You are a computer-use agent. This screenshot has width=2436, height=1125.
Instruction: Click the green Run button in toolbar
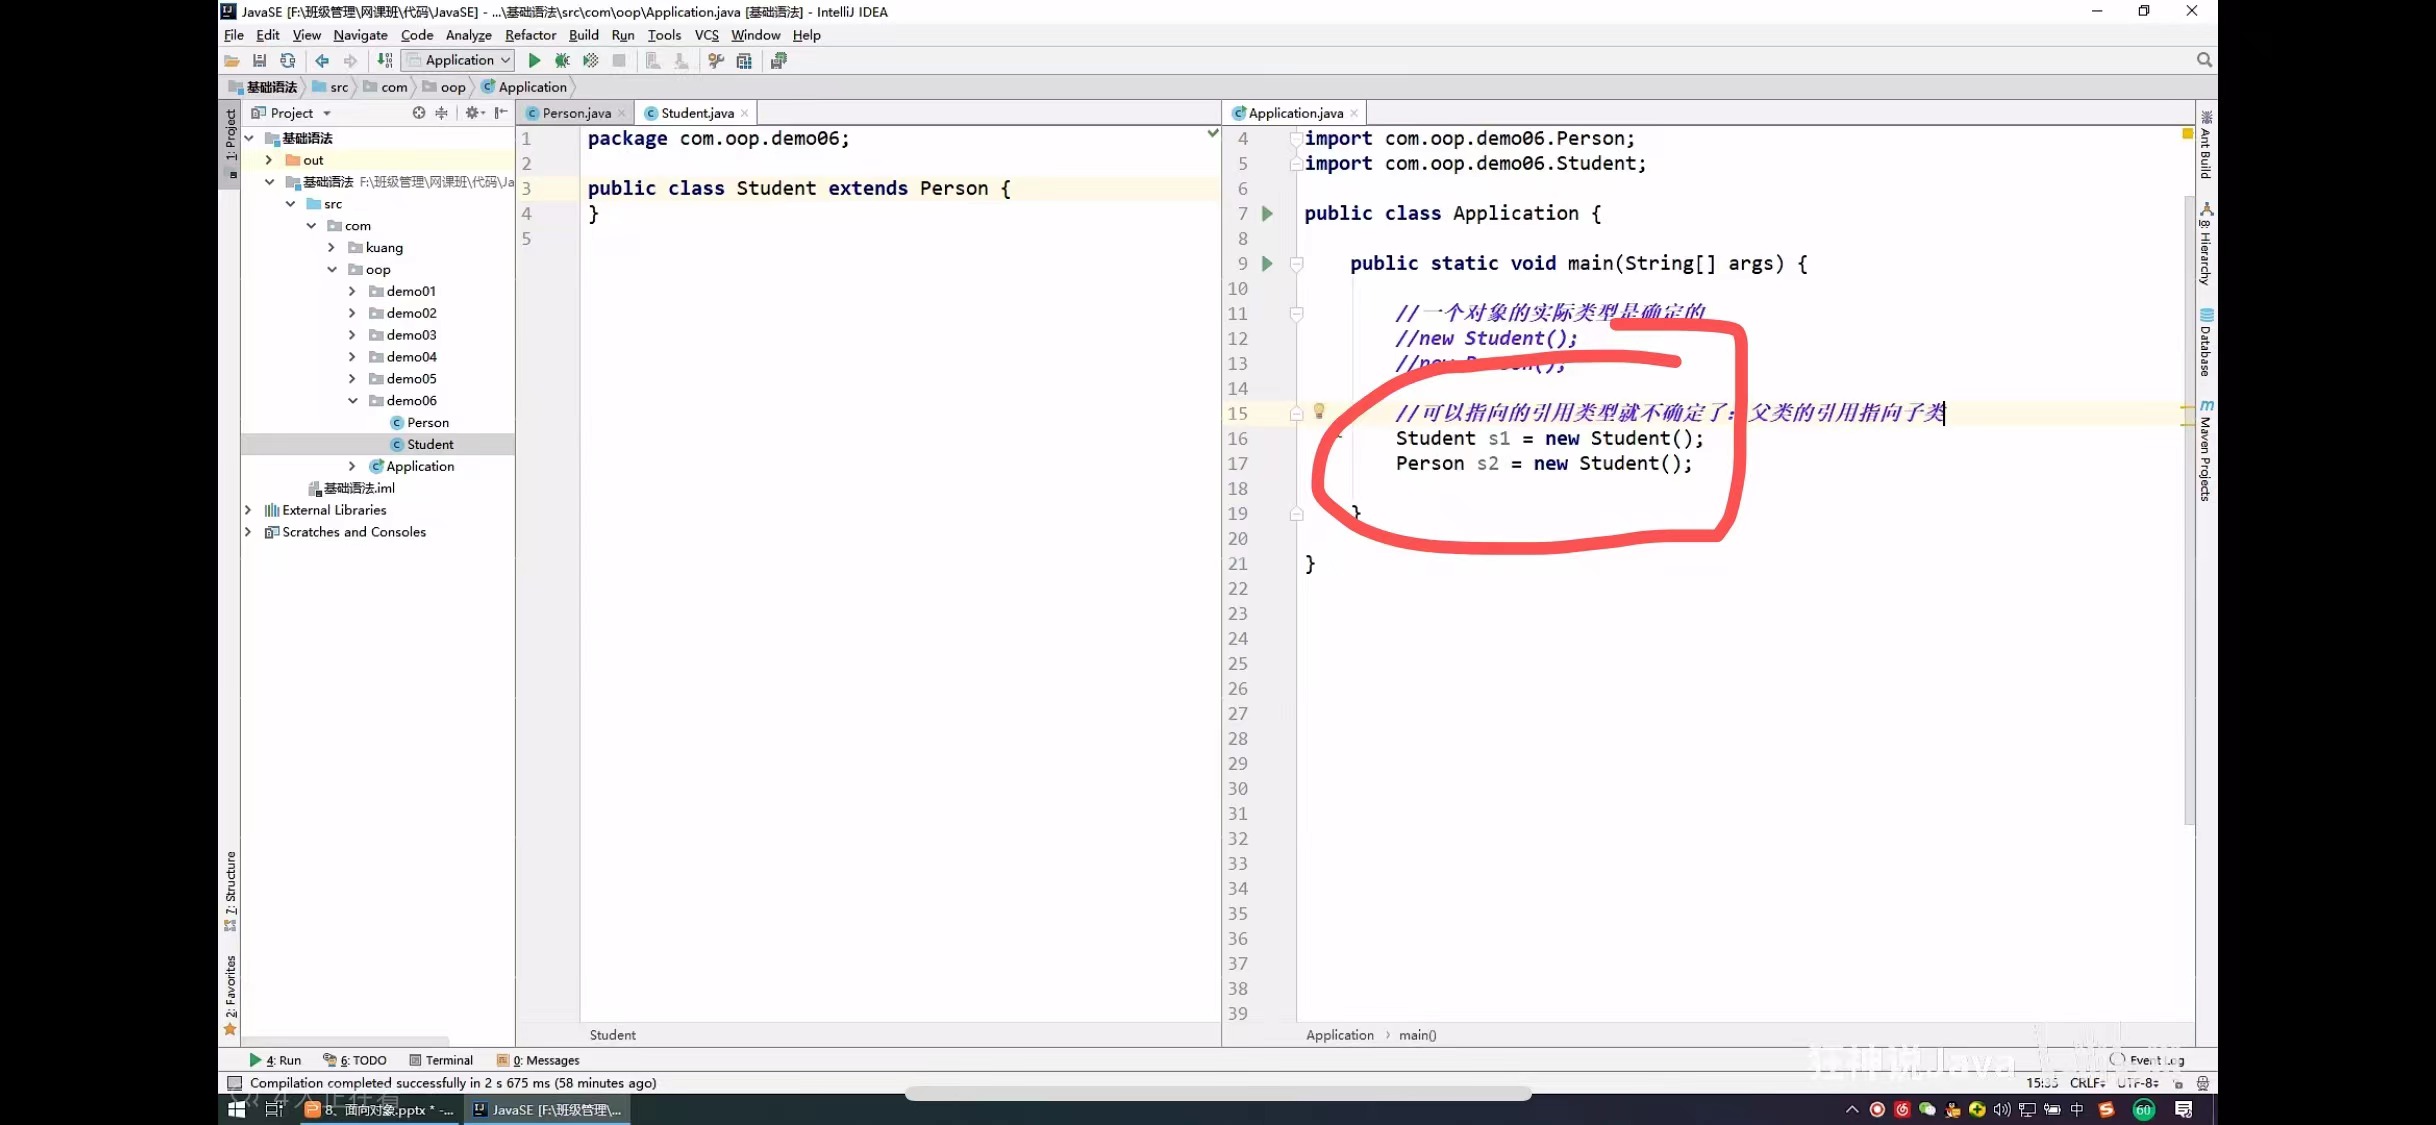pos(534,61)
